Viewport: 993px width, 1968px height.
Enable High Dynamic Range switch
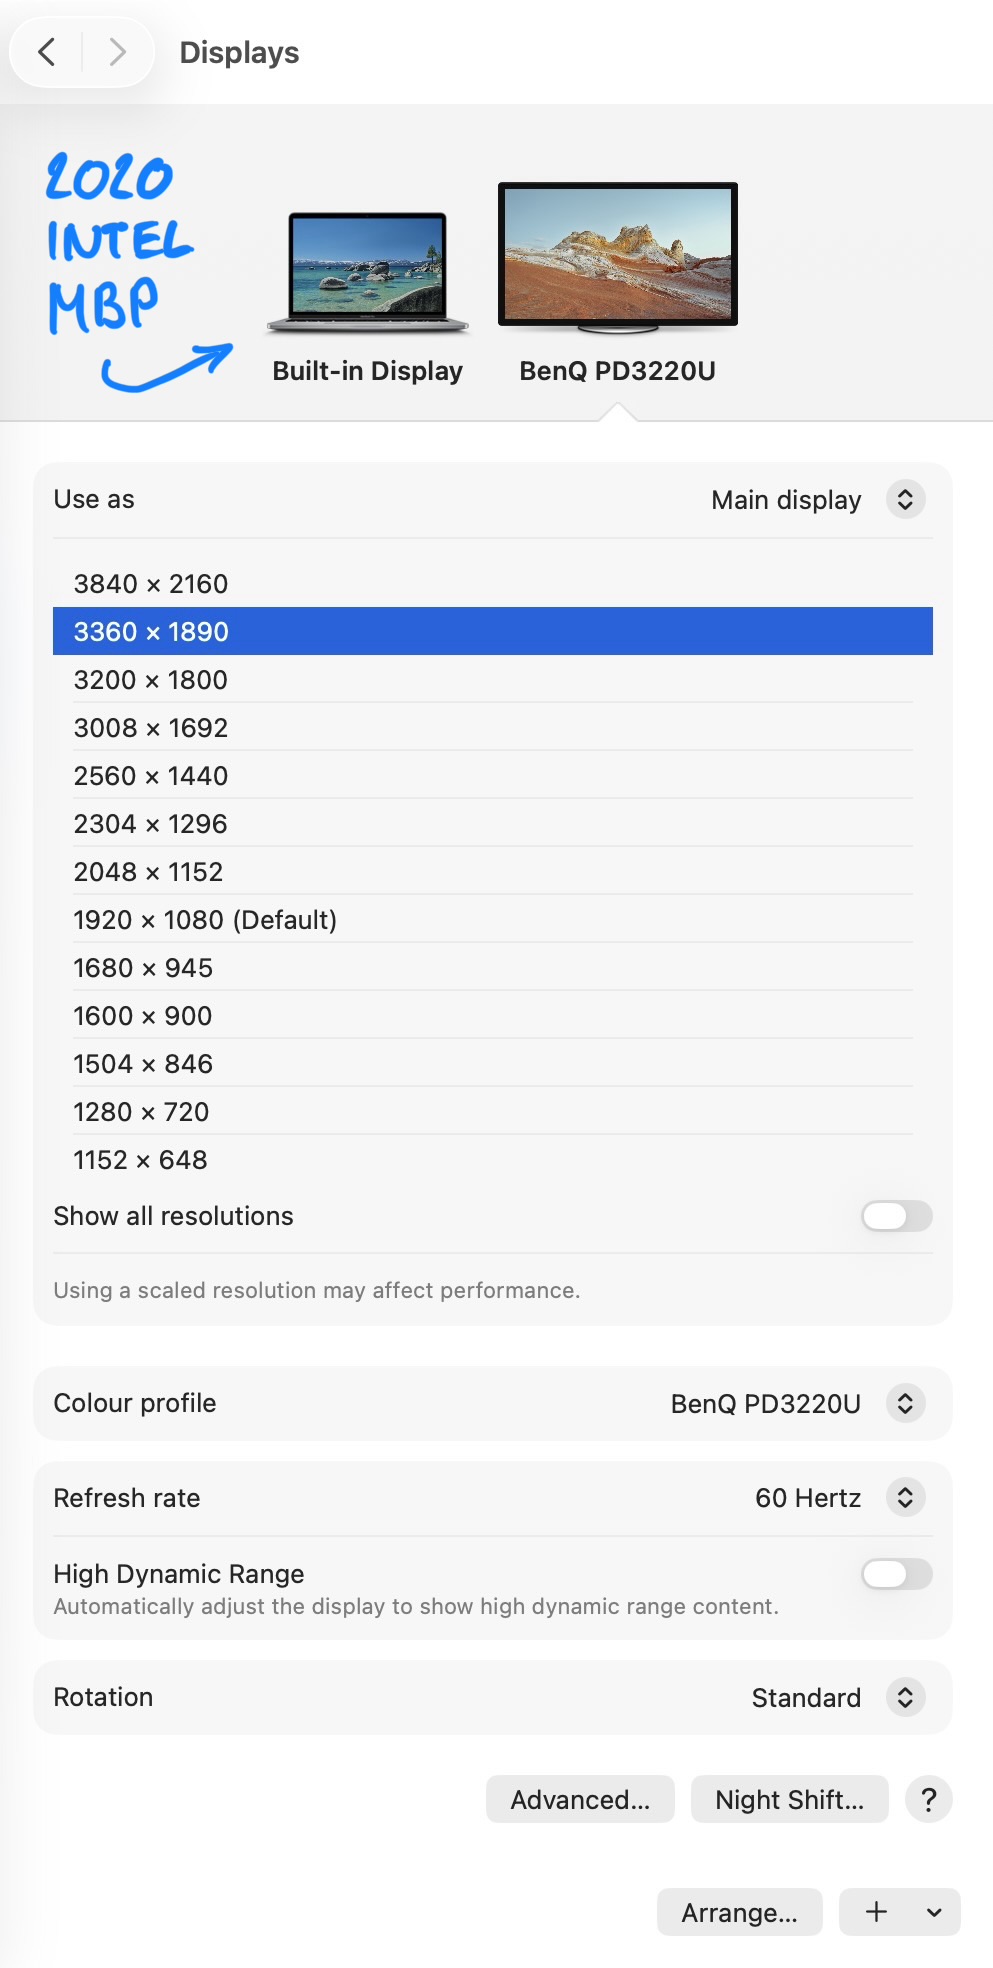[x=896, y=1574]
